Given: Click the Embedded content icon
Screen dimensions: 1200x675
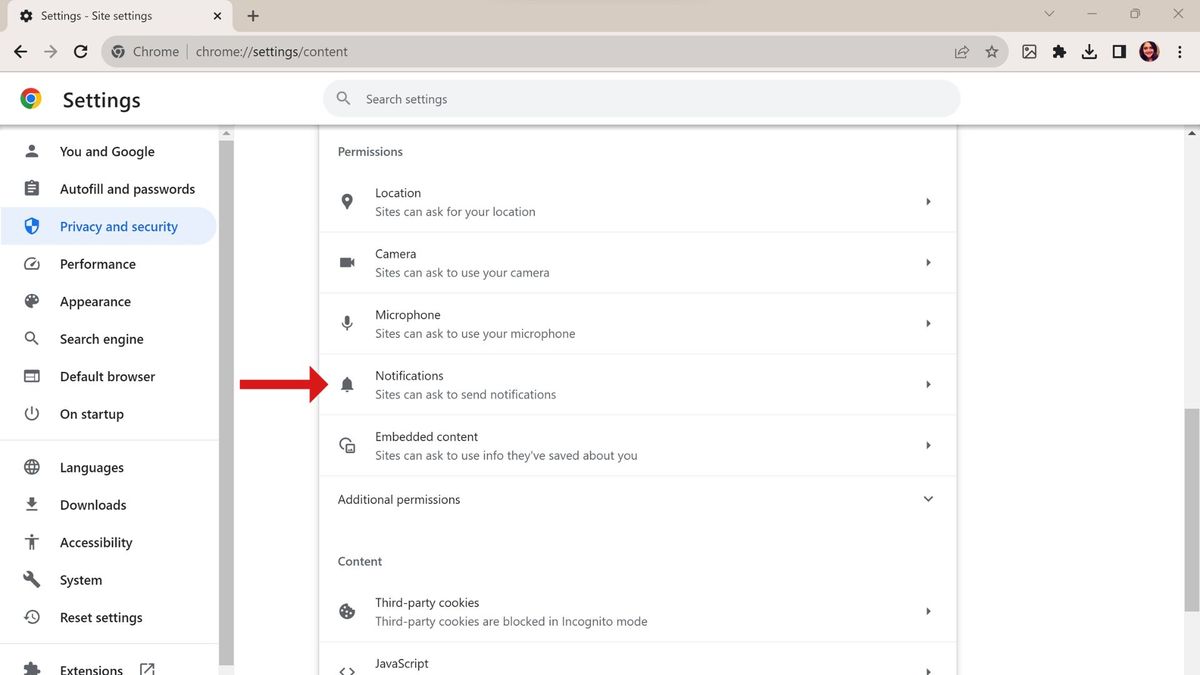Looking at the screenshot, I should pos(347,445).
